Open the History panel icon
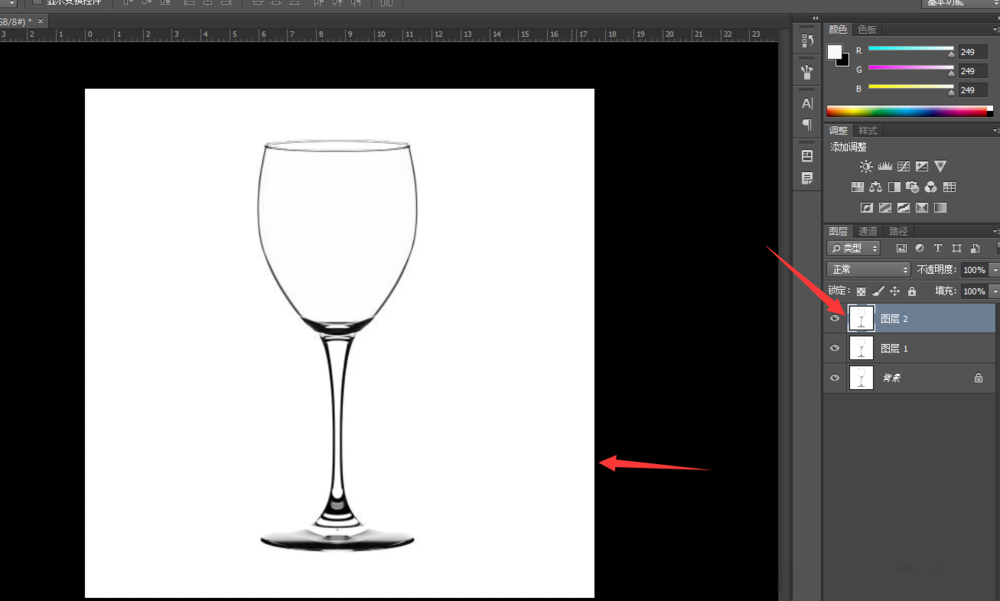The width and height of the screenshot is (1000, 601). point(807,41)
